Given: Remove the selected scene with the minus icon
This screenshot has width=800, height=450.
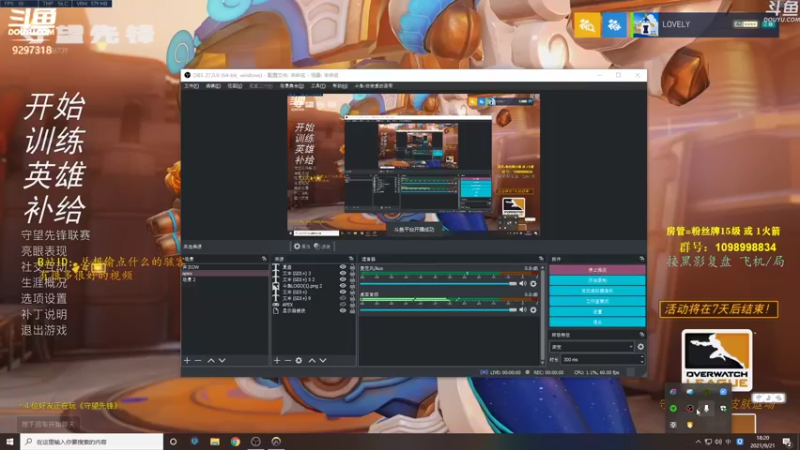Looking at the screenshot, I should point(198,361).
